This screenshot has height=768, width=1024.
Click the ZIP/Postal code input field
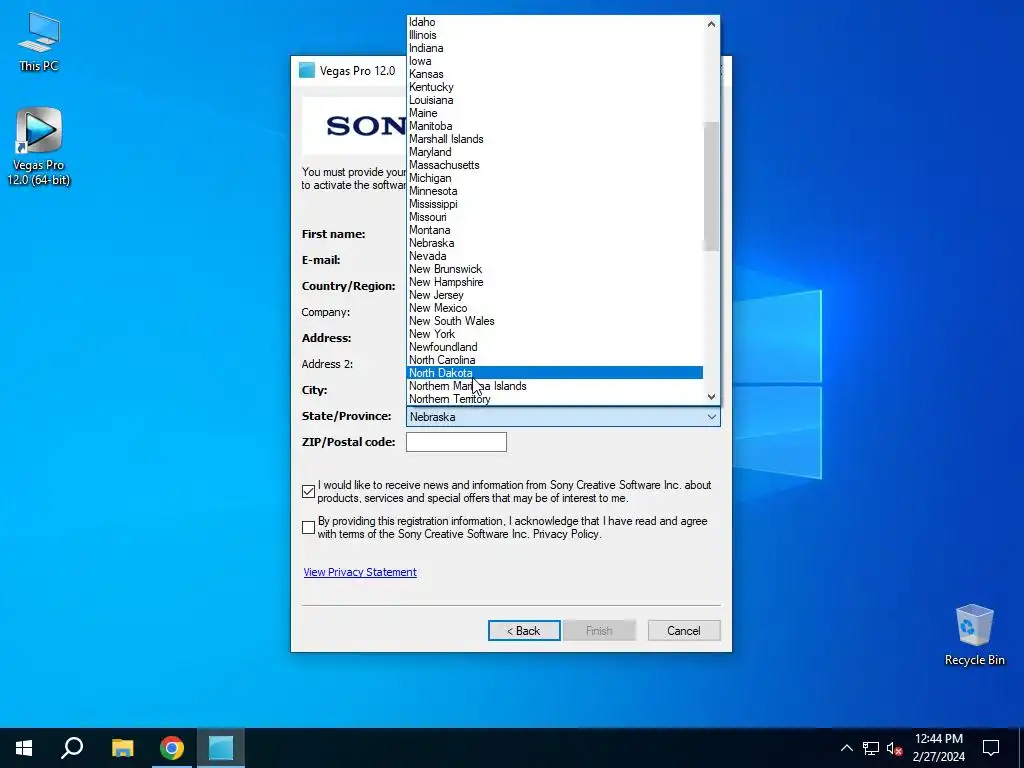tap(456, 442)
